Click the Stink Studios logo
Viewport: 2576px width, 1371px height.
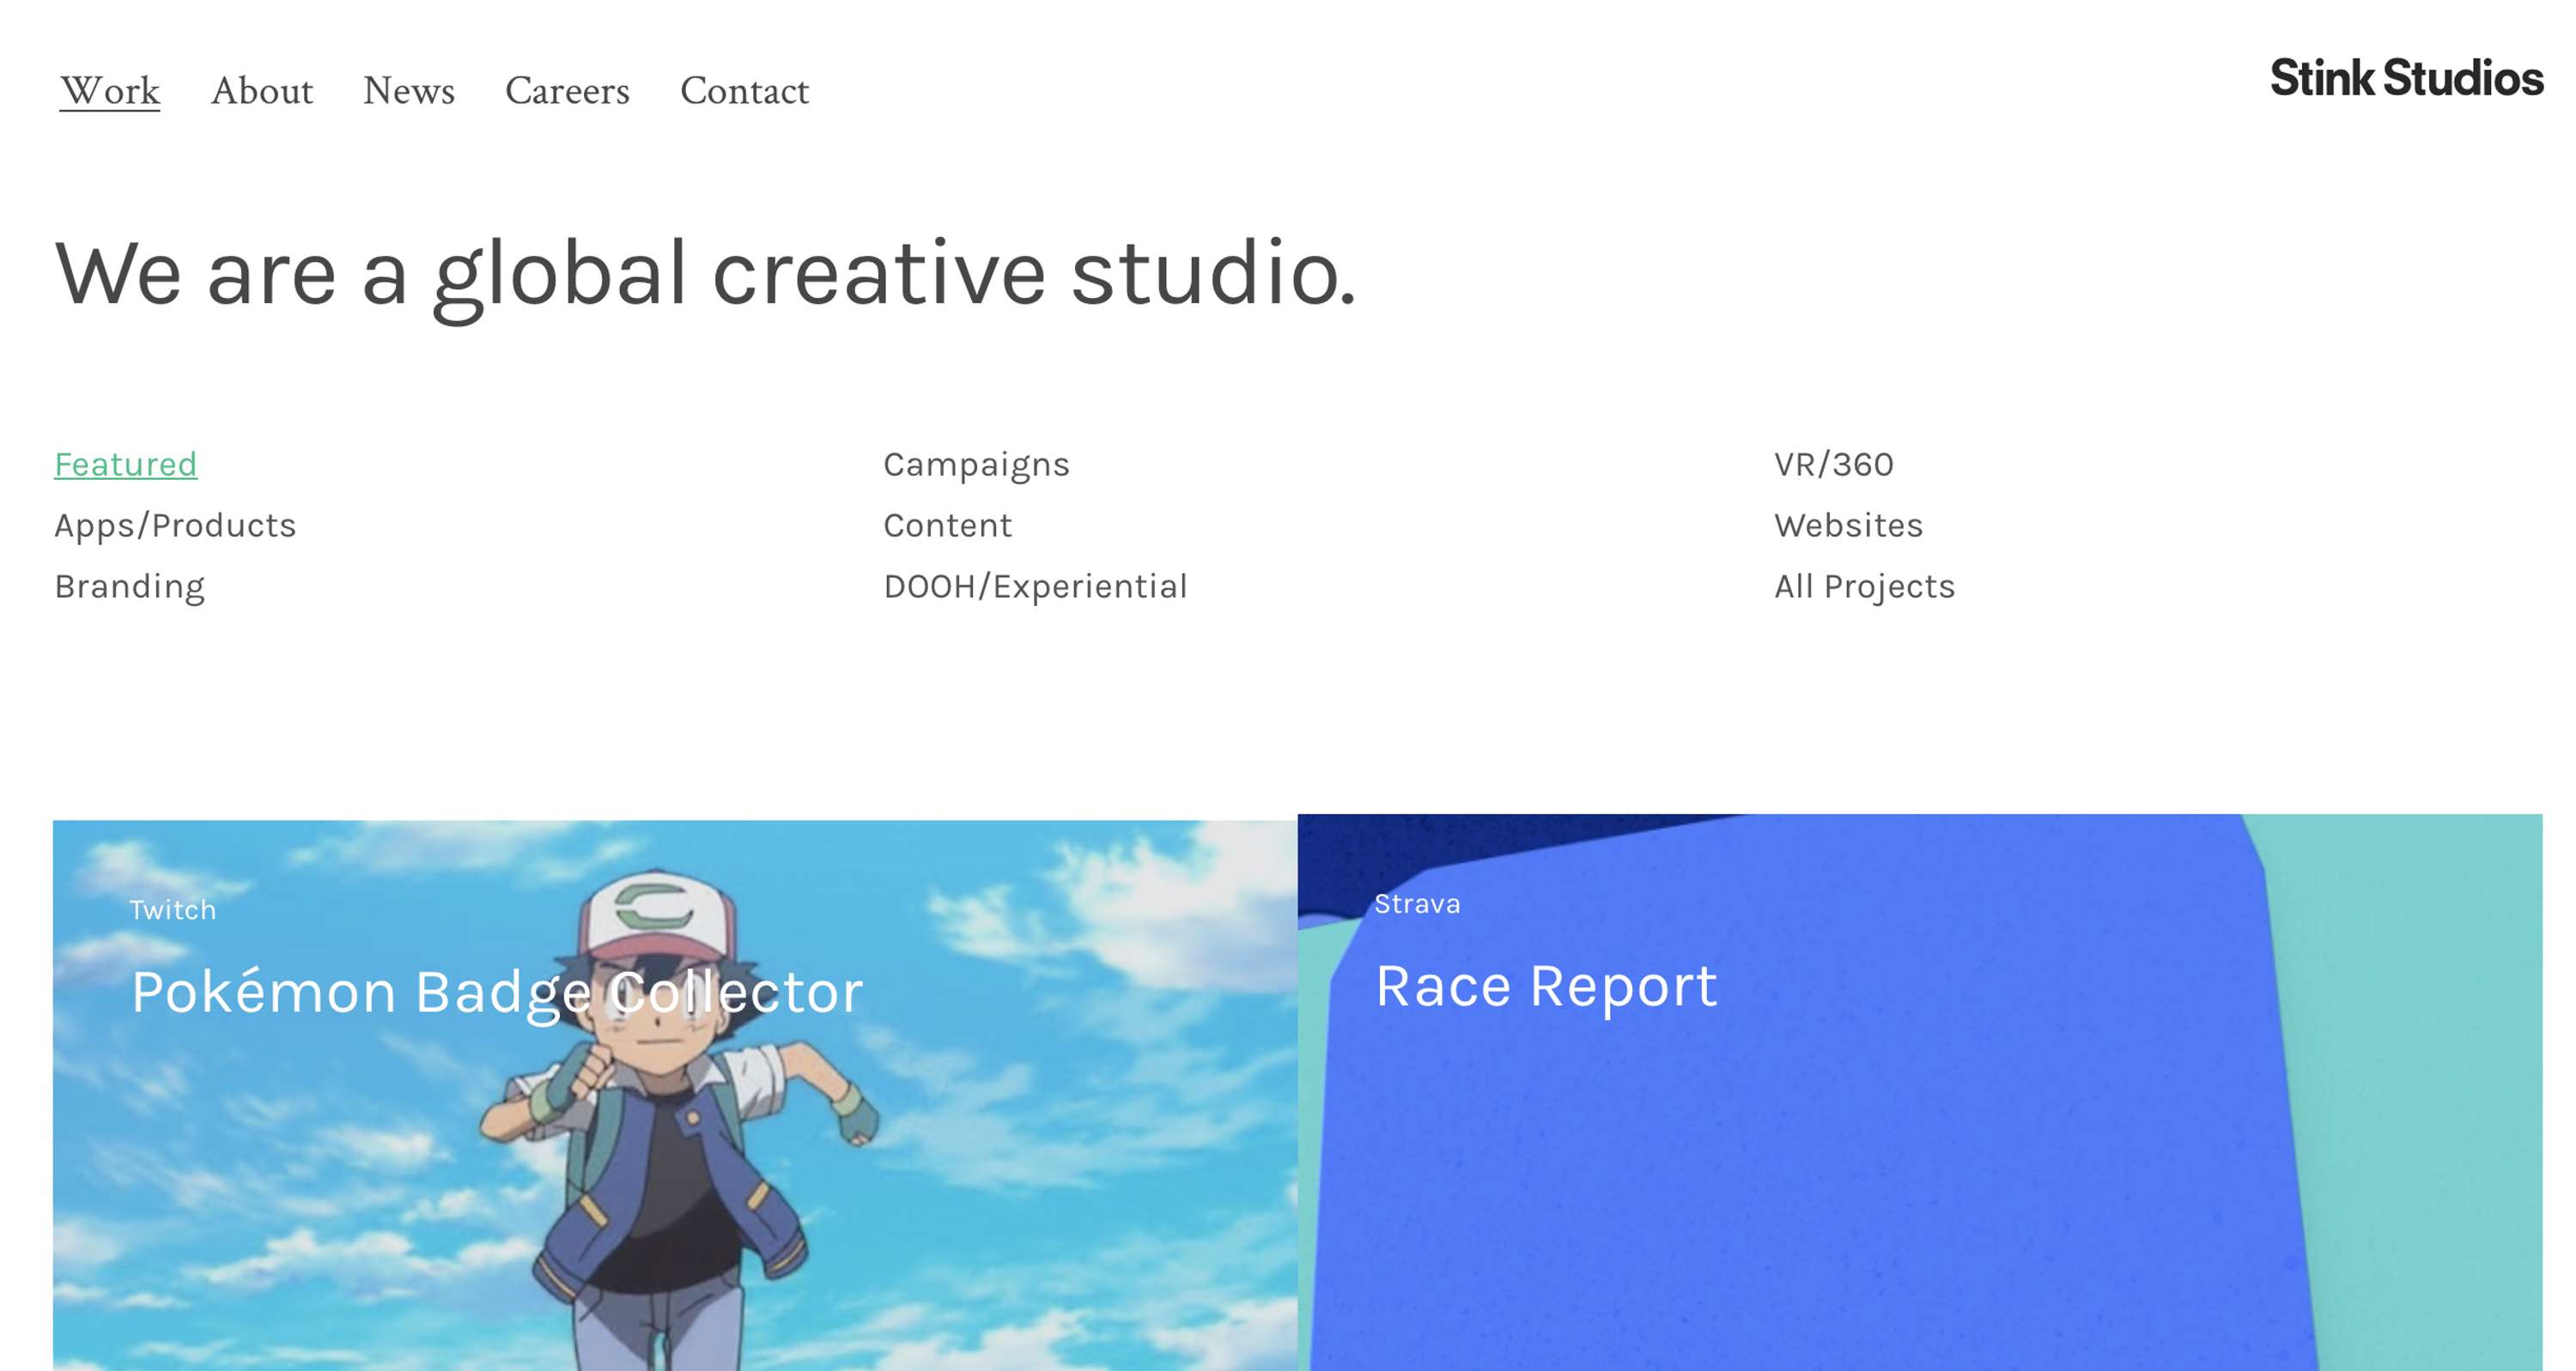coord(2406,78)
